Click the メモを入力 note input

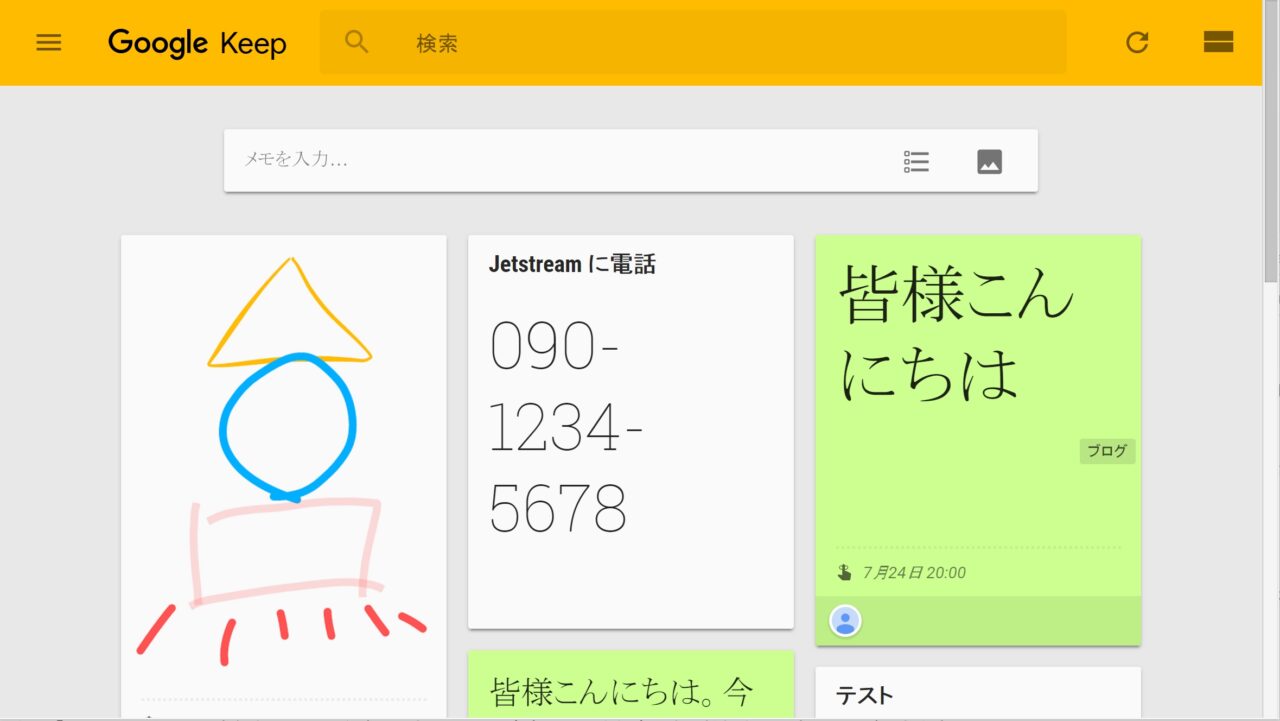560,160
